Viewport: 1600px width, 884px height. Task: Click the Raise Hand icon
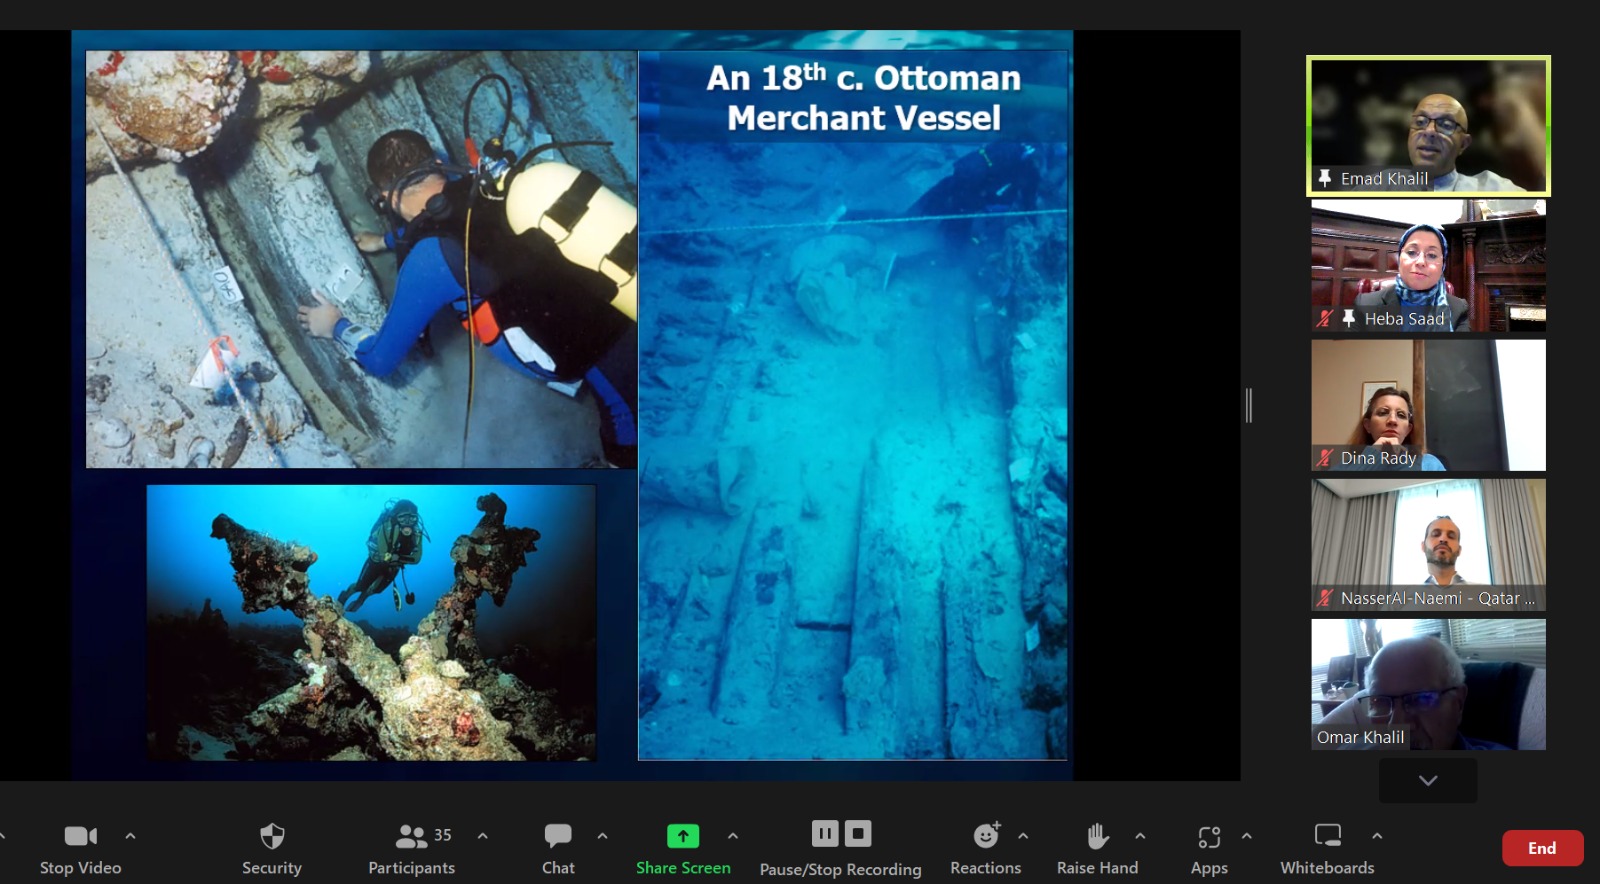click(1098, 835)
